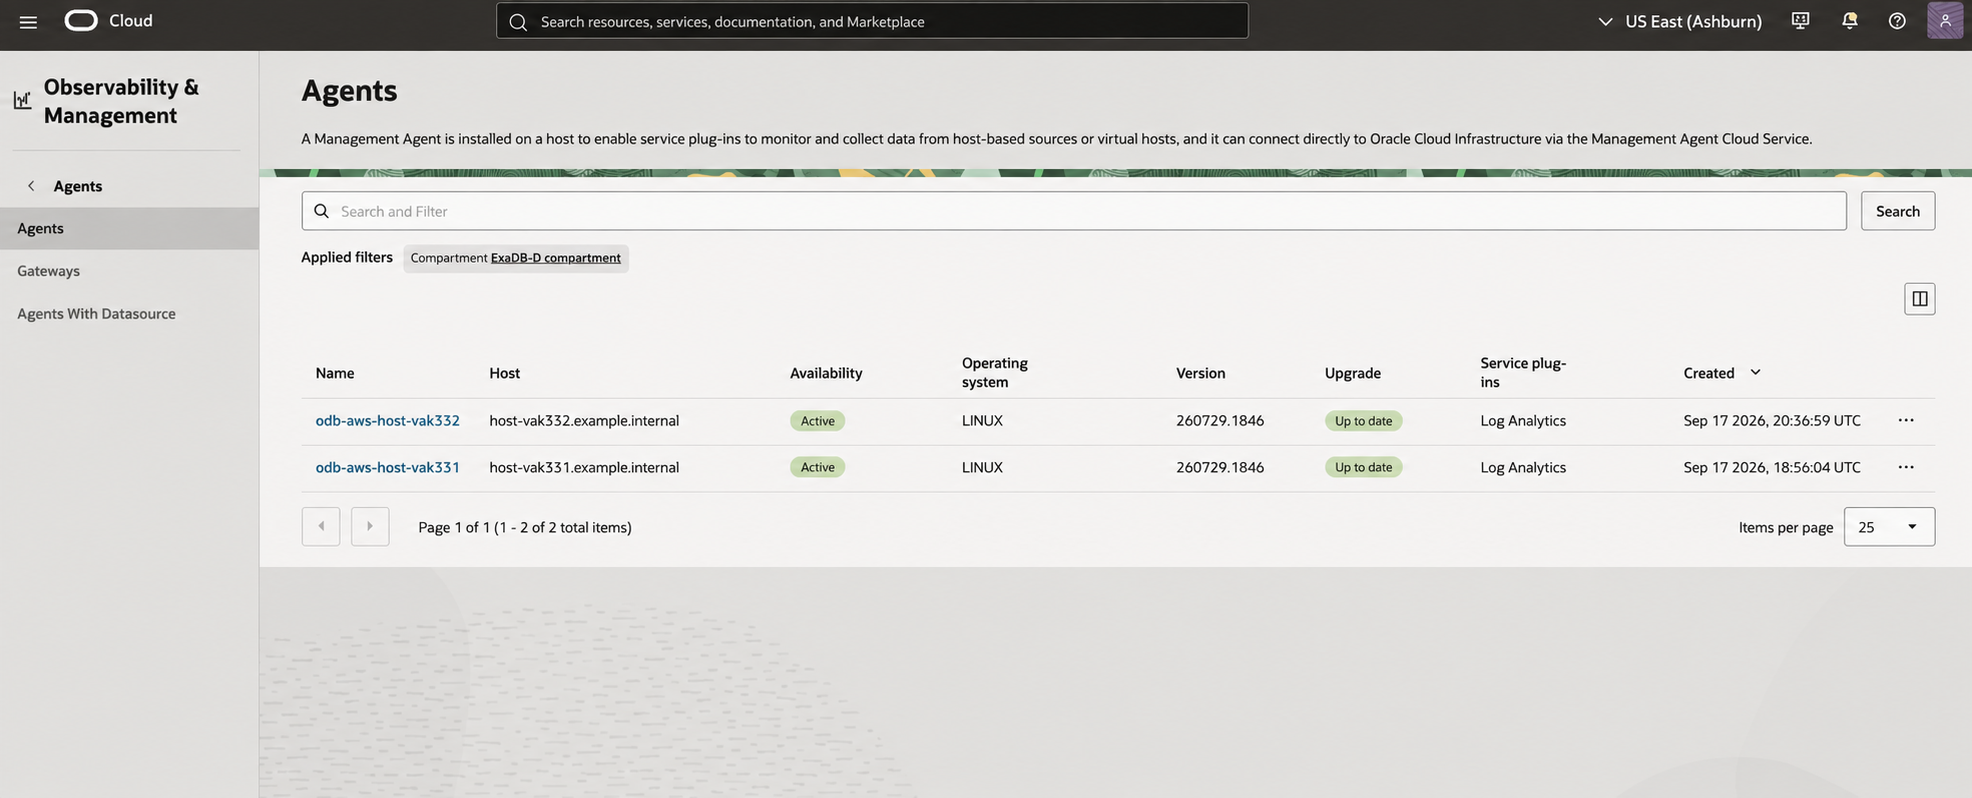The image size is (1972, 798).
Task: Open actions menu for odb-aws-host-vak331
Action: (x=1906, y=467)
